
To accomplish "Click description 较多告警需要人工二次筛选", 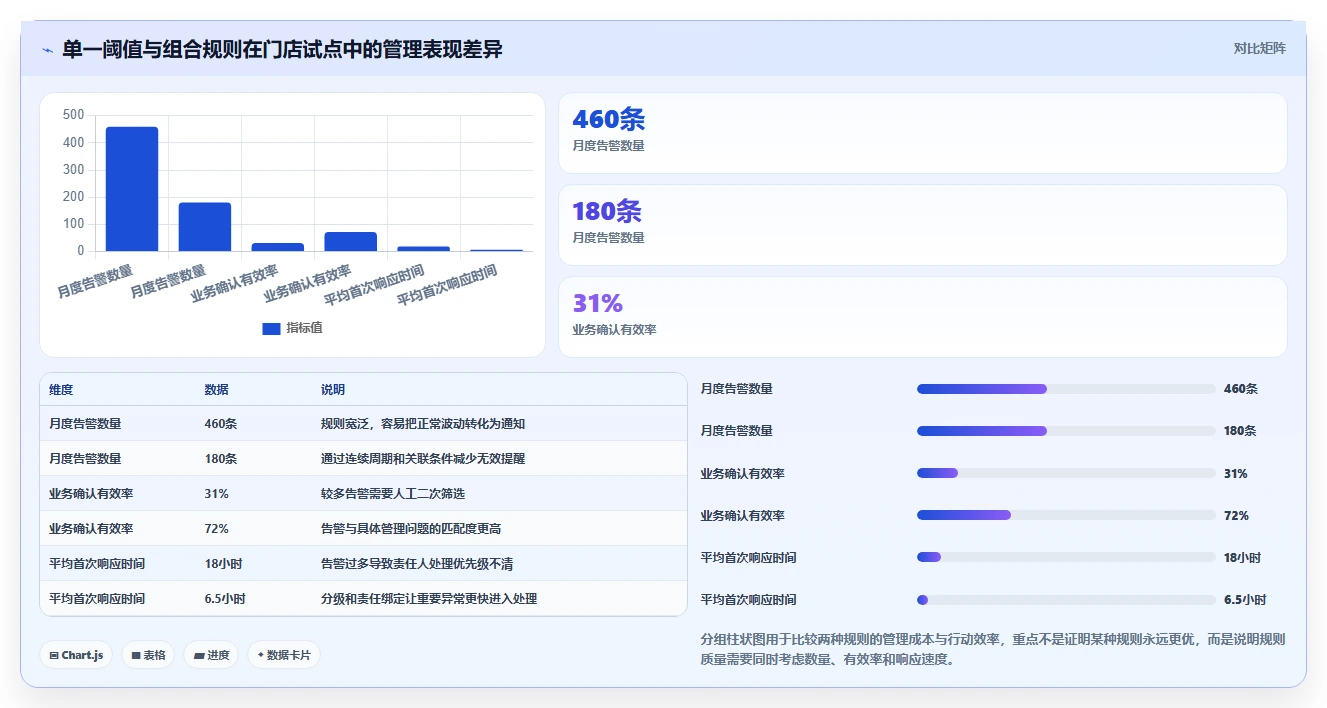I will click(393, 494).
